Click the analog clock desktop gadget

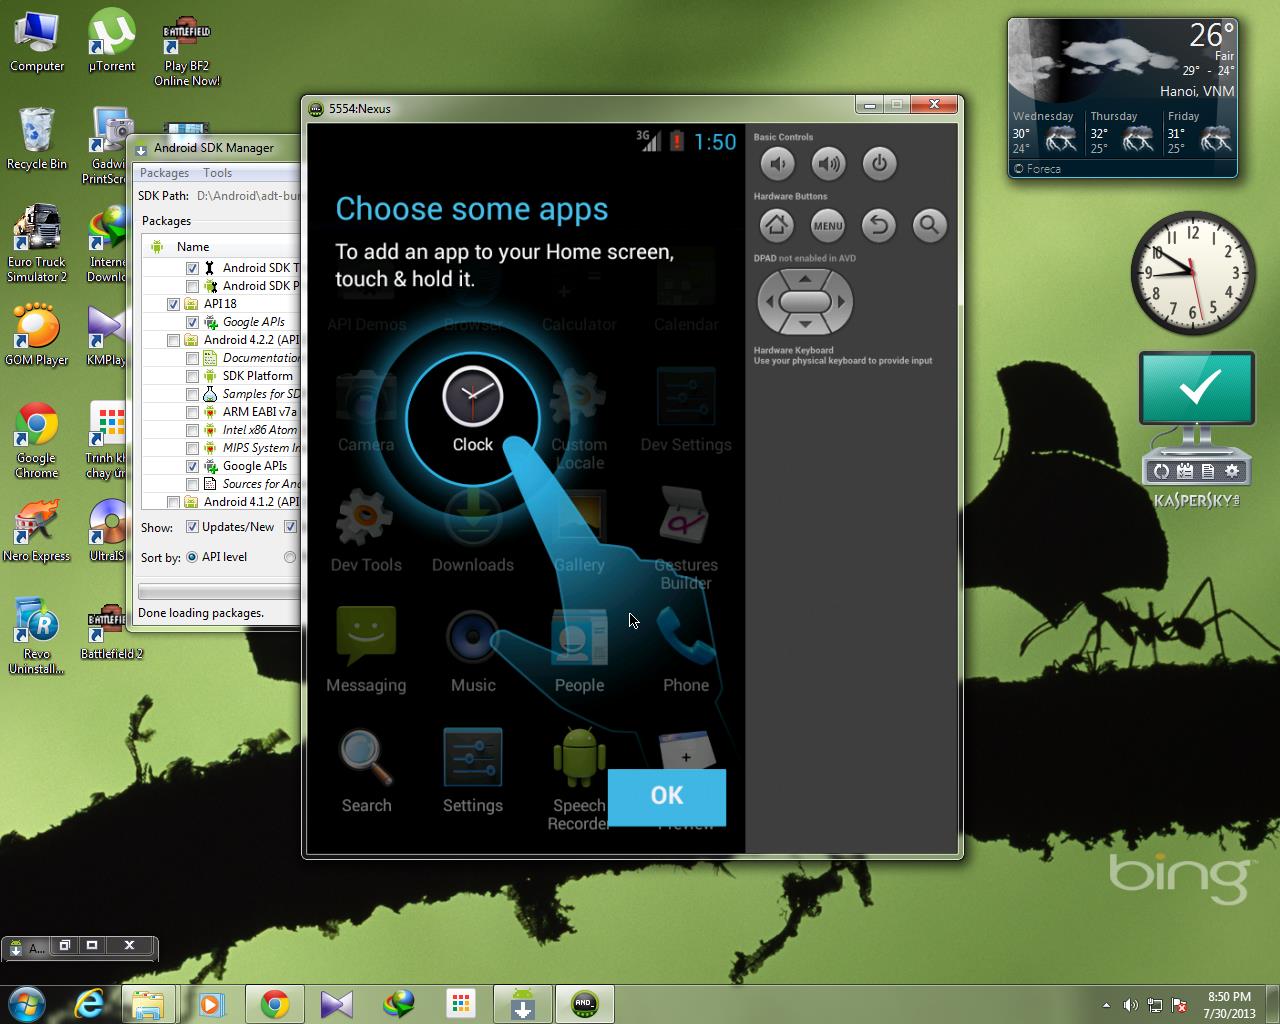point(1192,272)
